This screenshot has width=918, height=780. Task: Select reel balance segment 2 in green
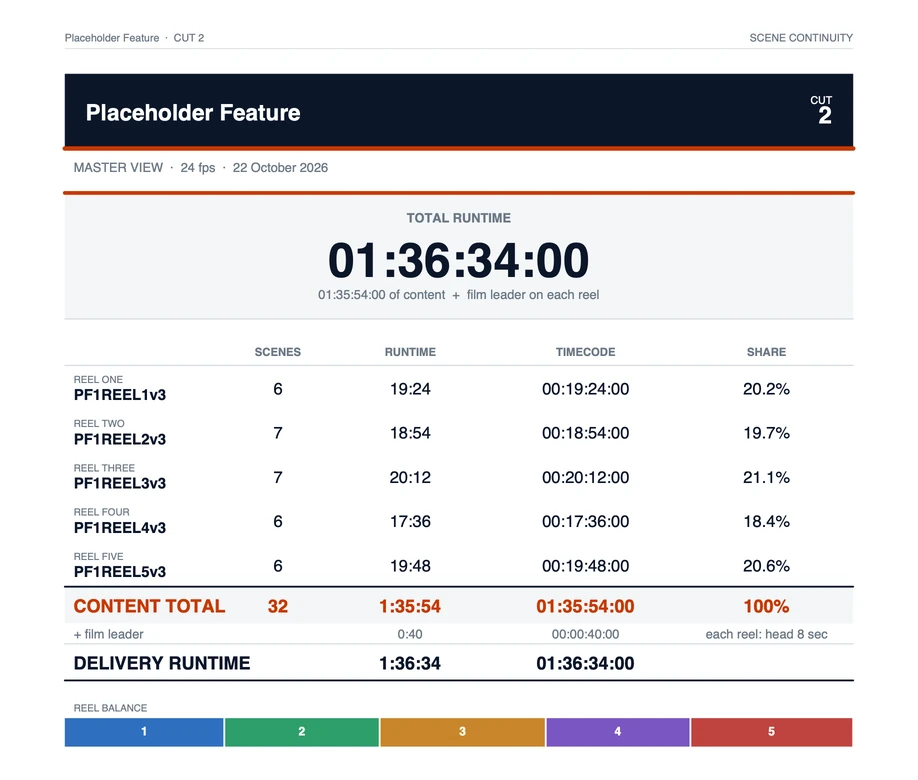click(x=302, y=732)
